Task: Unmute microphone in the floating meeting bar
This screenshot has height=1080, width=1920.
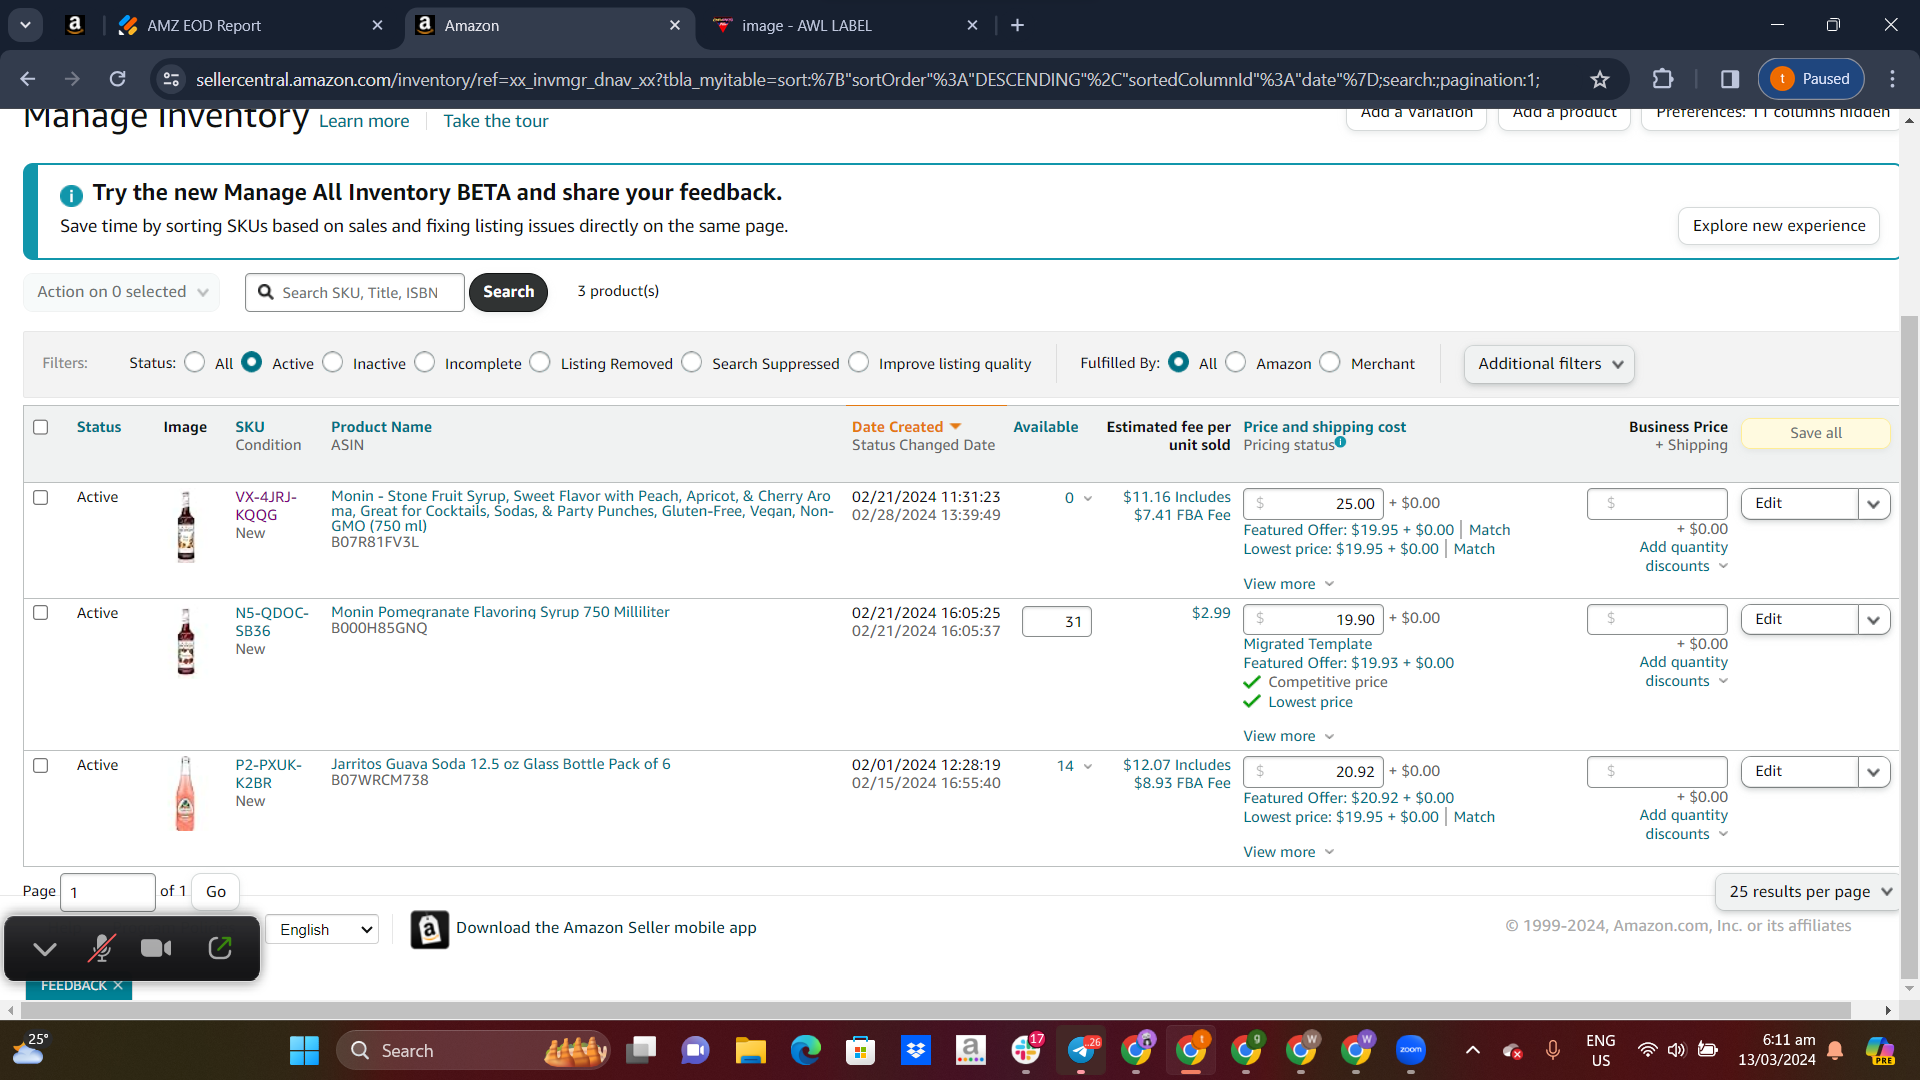Action: coord(101,948)
